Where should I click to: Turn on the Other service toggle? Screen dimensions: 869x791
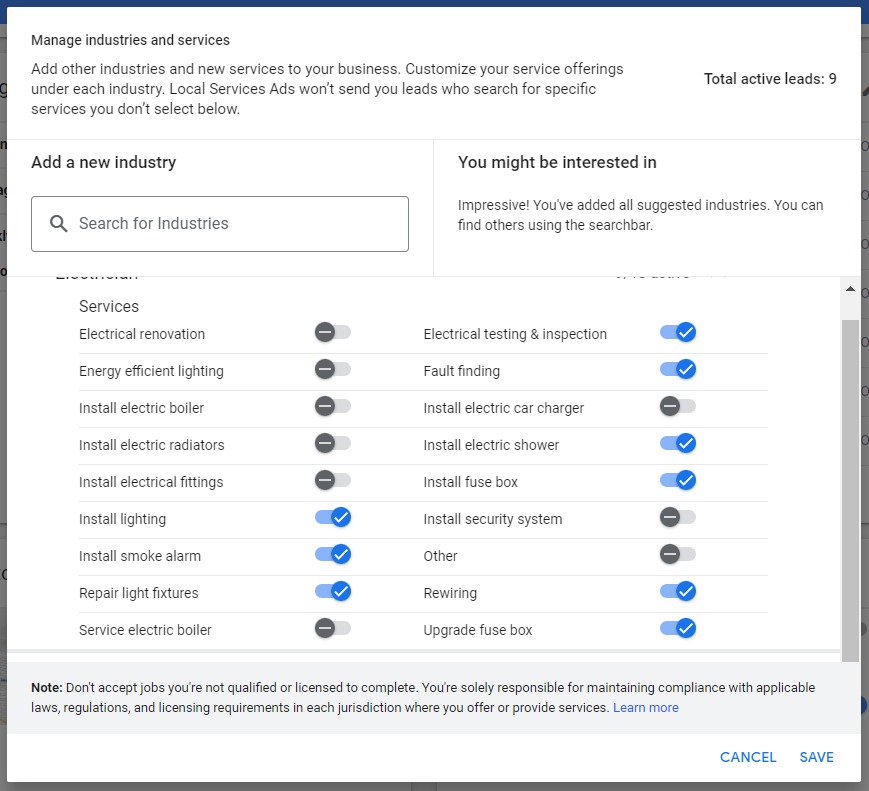pyautogui.click(x=678, y=555)
